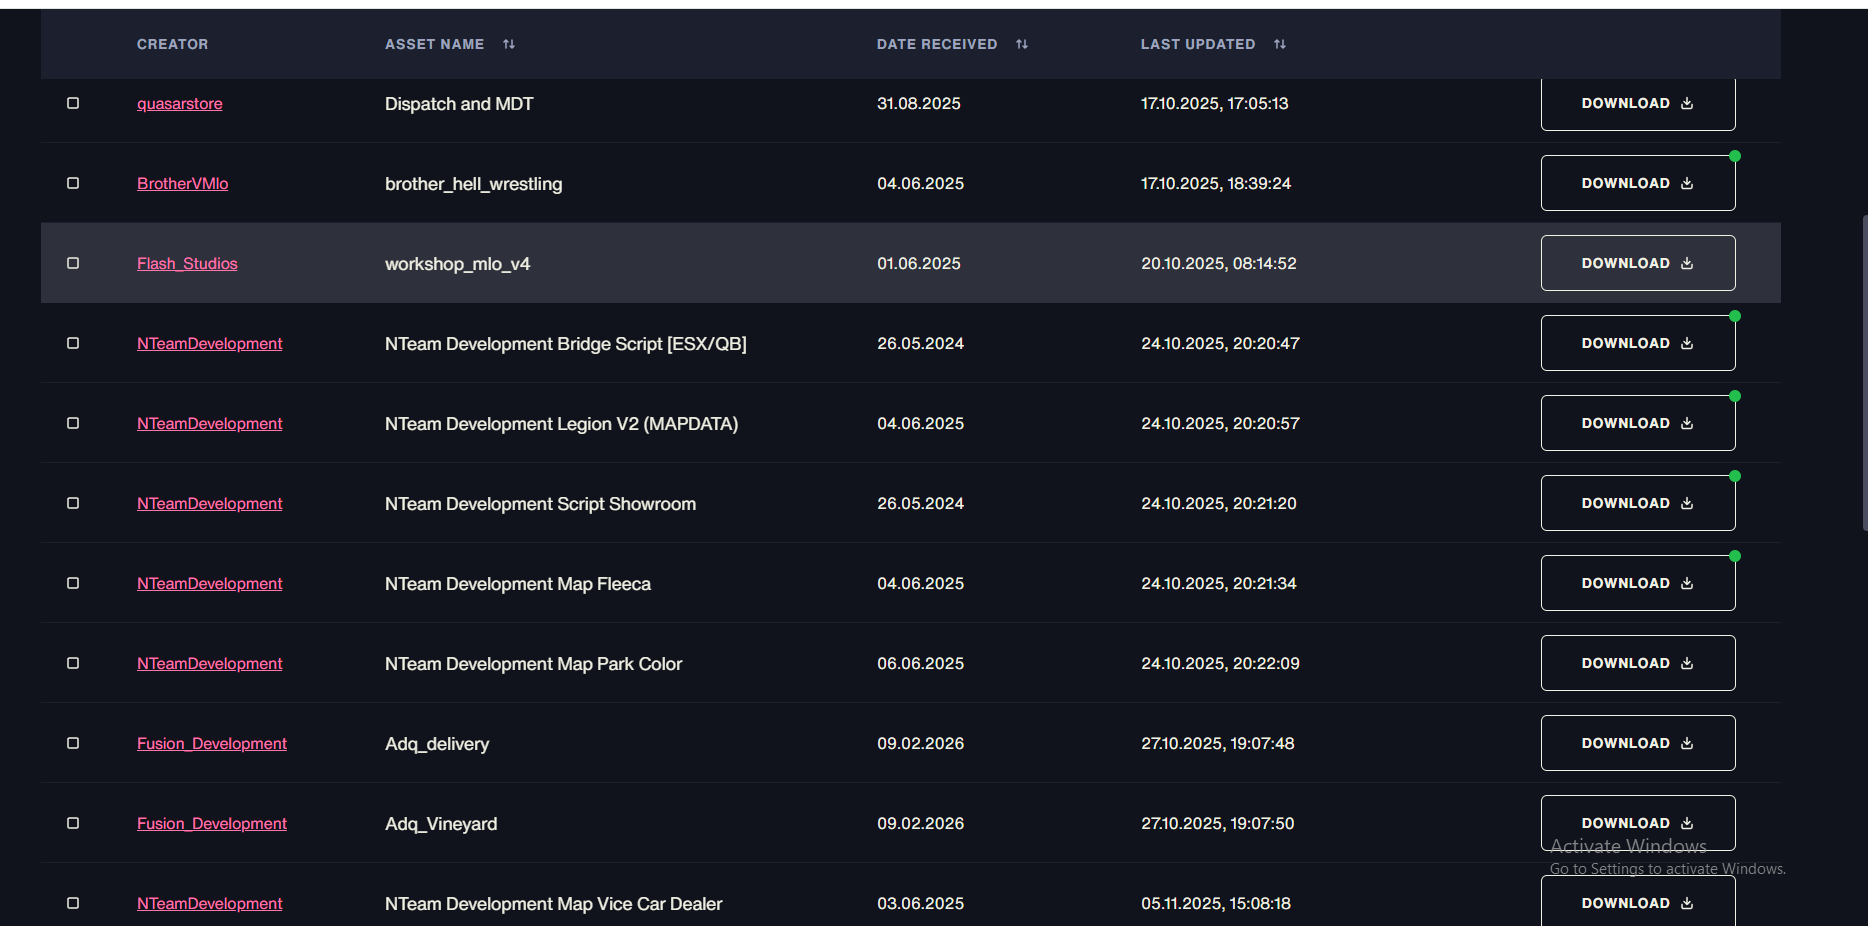Click download icon for workshop_mlo_v4 row
The width and height of the screenshot is (1868, 926).
click(x=1687, y=263)
